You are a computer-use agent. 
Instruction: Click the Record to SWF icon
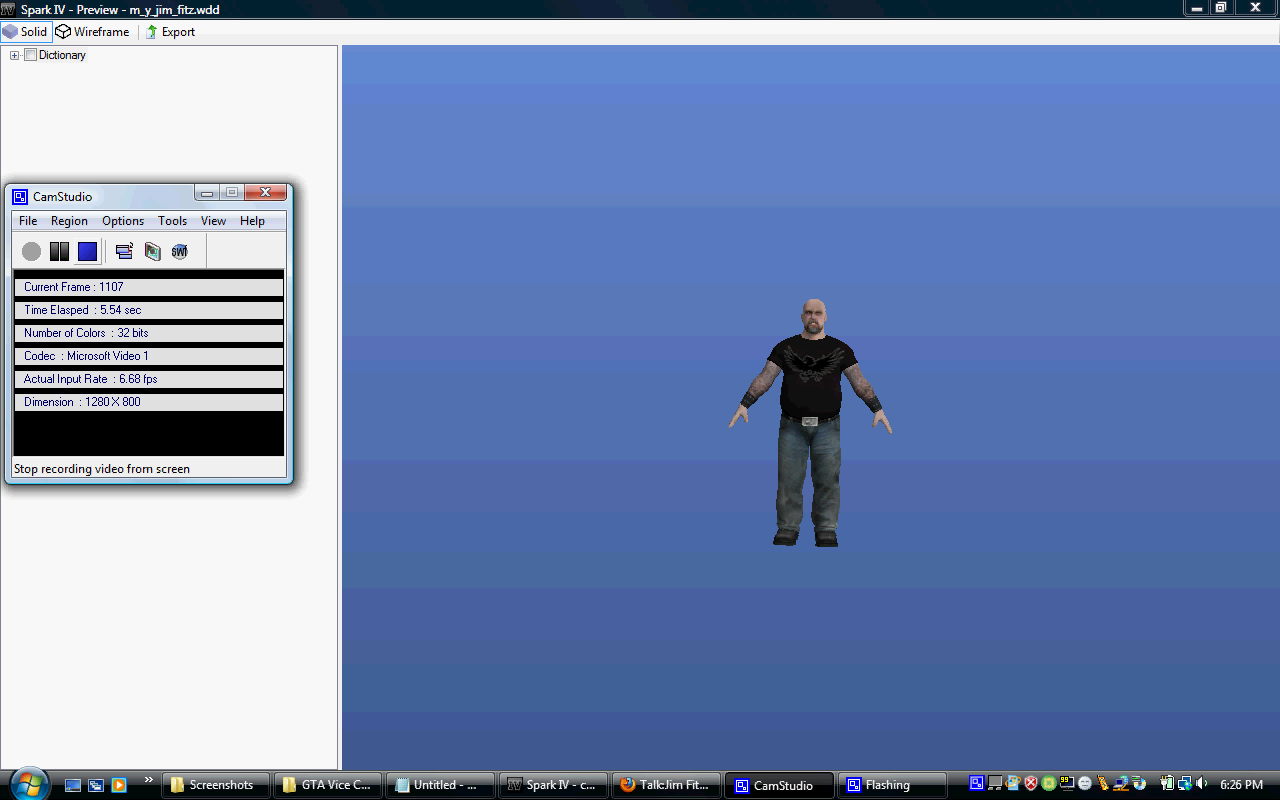pyautogui.click(x=180, y=251)
